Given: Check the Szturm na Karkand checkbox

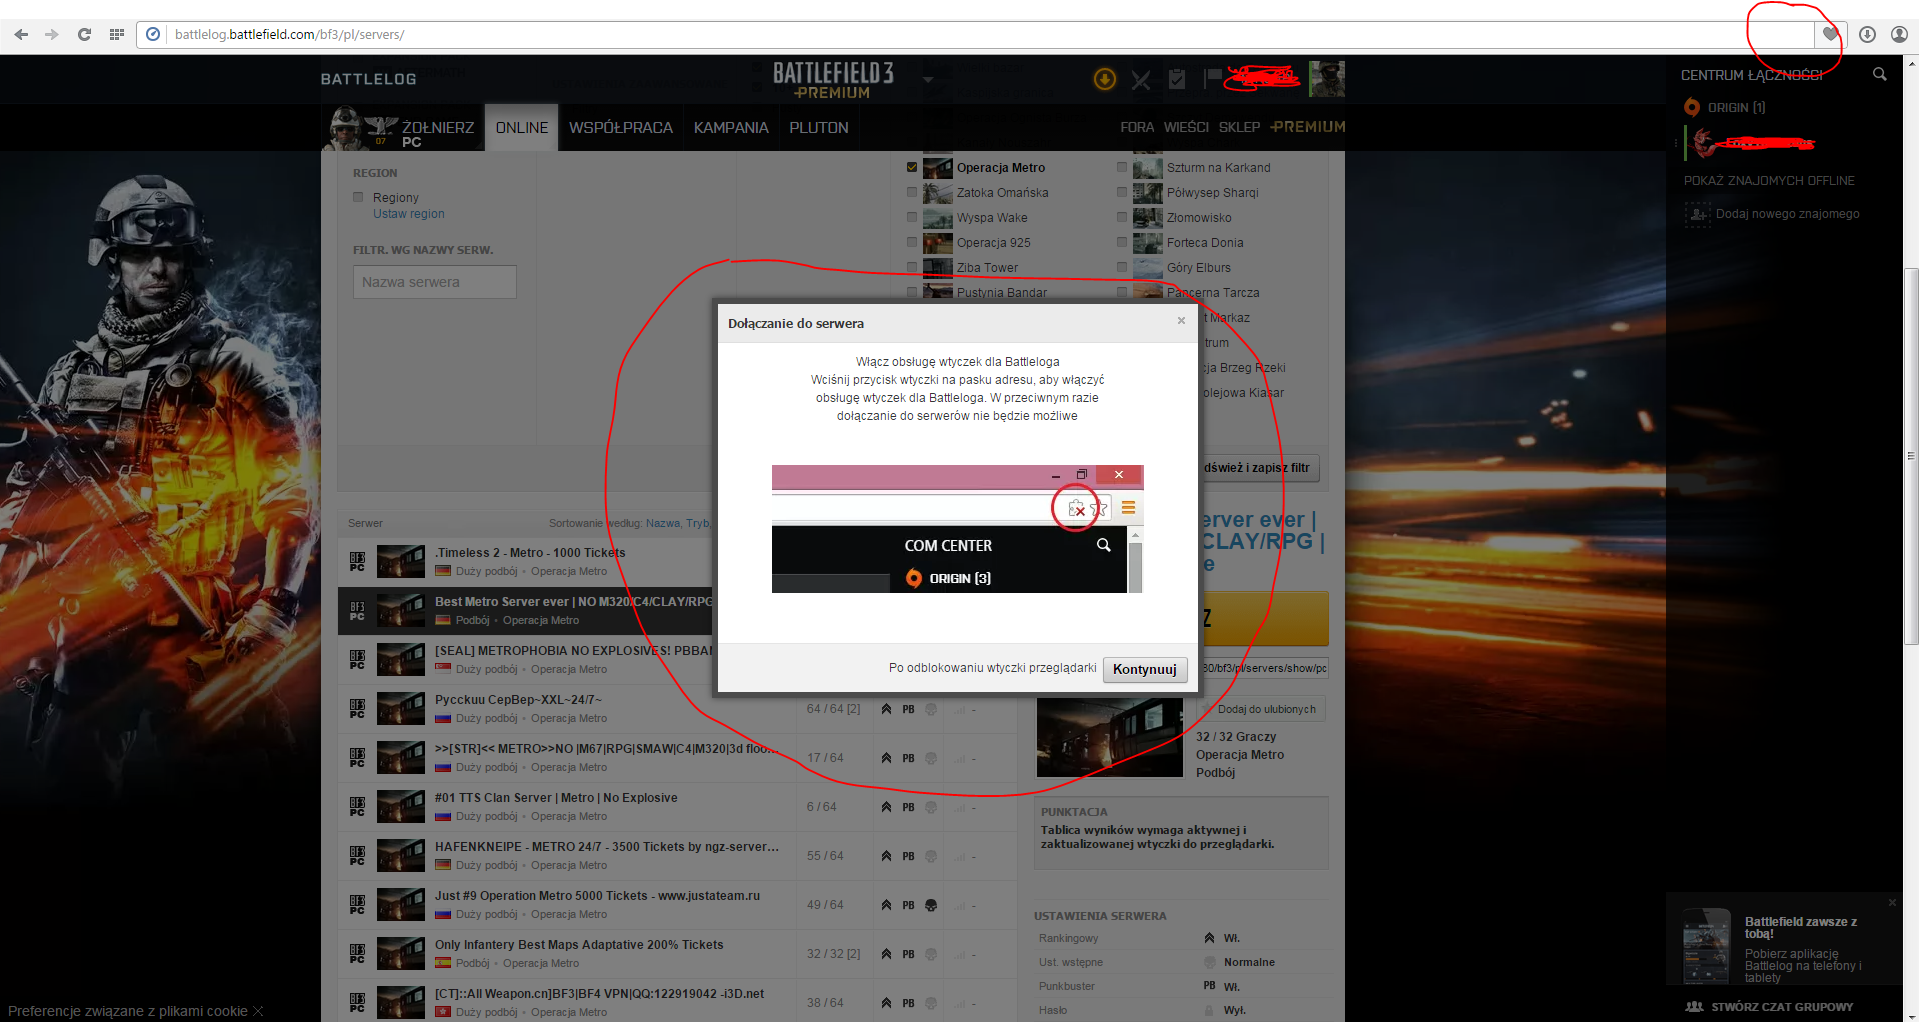Looking at the screenshot, I should (1122, 167).
